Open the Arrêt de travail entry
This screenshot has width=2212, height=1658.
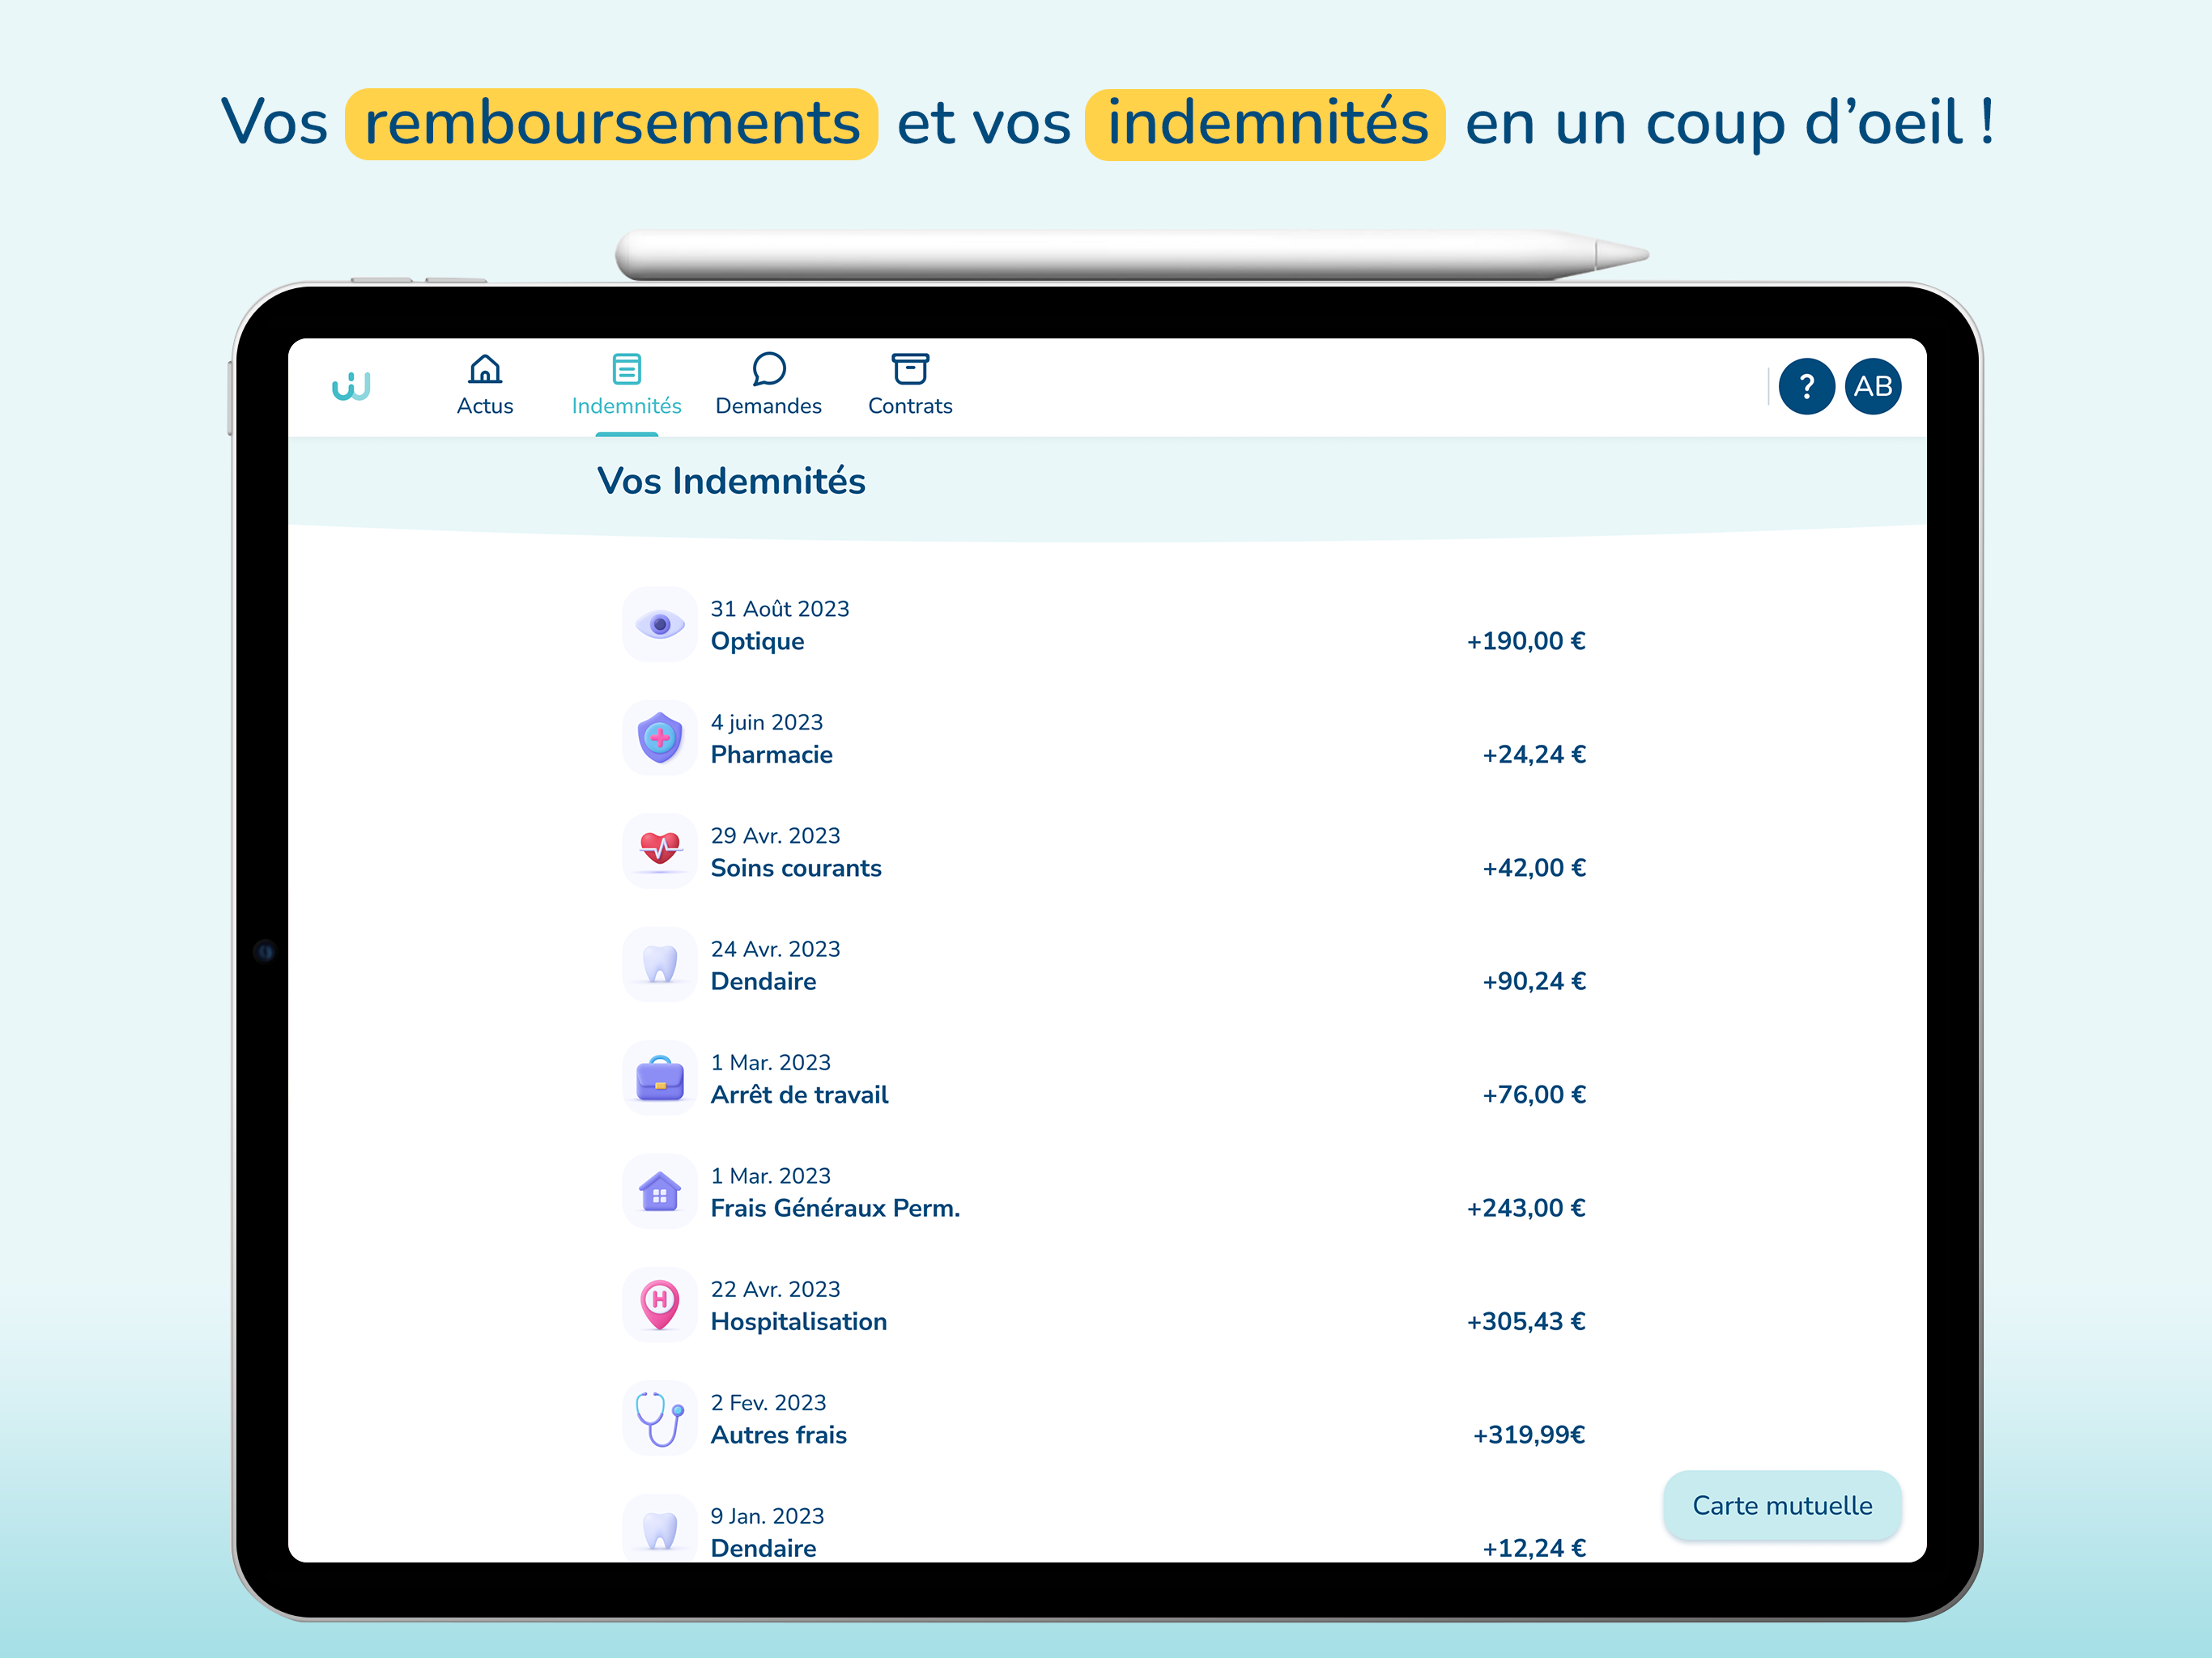tap(1104, 1078)
